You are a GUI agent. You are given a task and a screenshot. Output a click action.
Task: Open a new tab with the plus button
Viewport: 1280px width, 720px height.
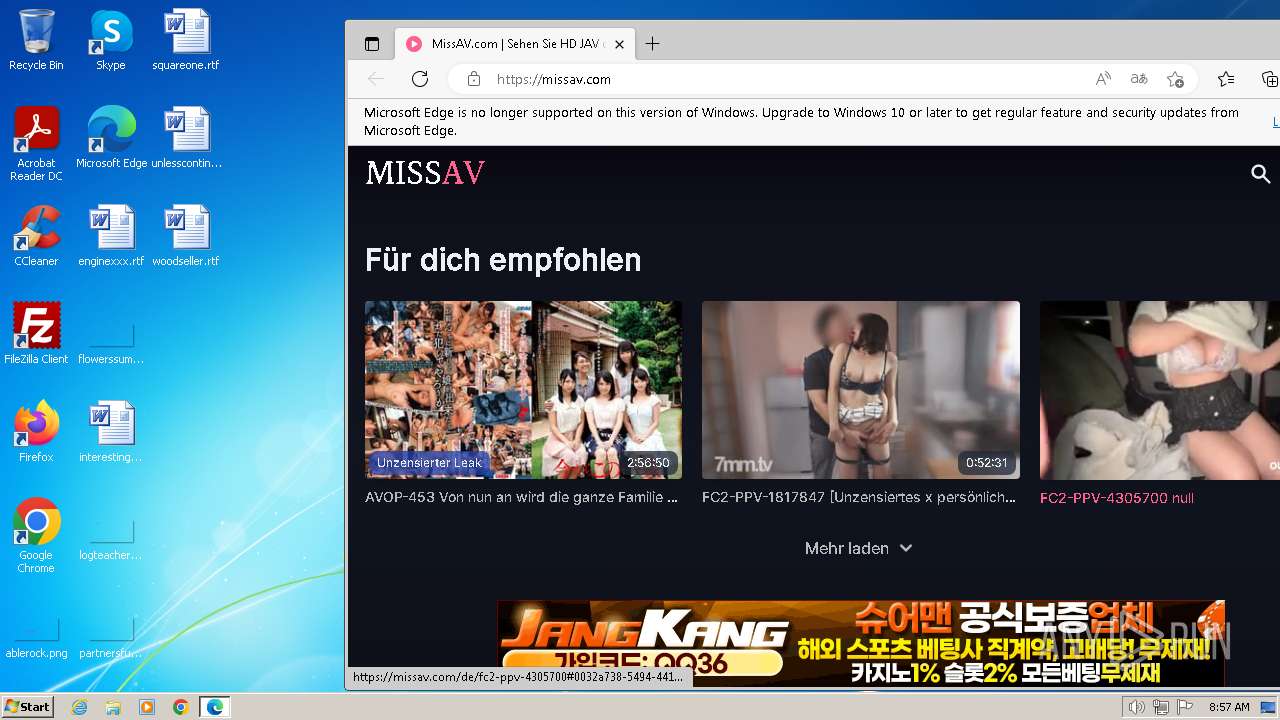tap(652, 44)
